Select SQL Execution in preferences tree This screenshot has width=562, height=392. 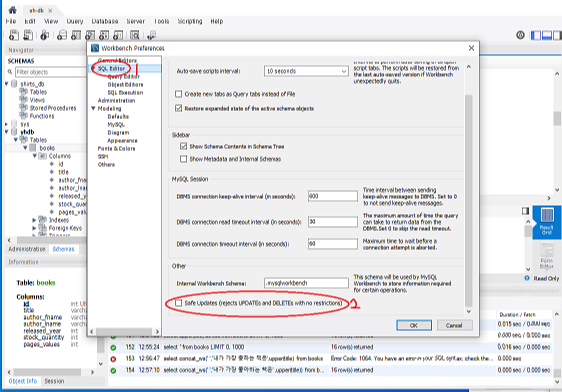(x=125, y=92)
